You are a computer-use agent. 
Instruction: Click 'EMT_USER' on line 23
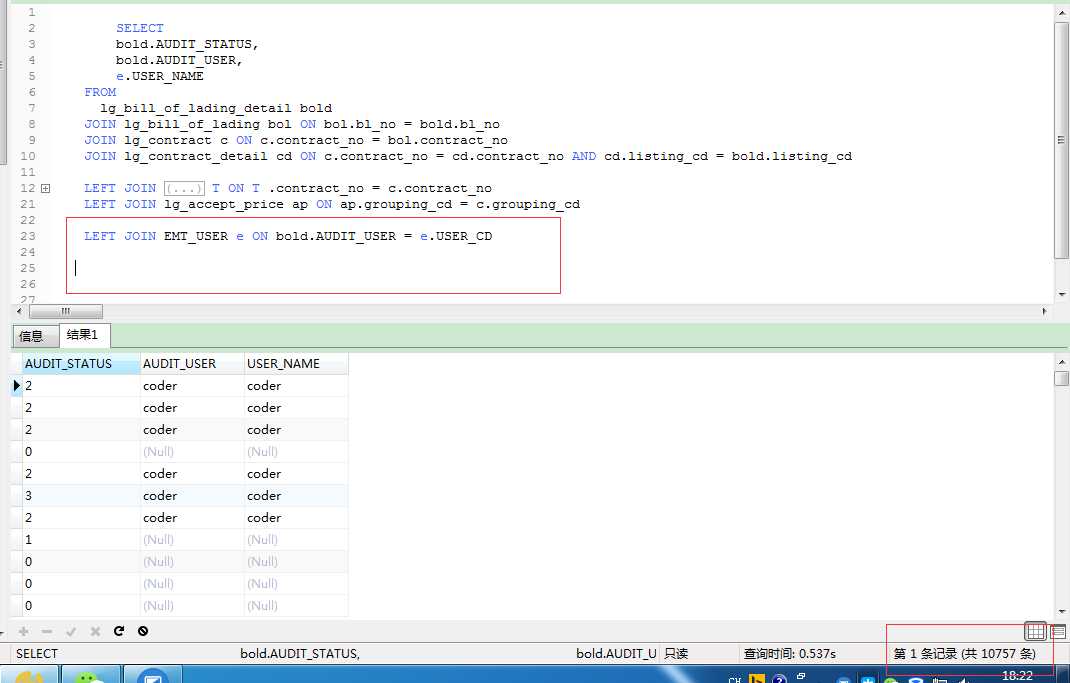pos(196,236)
